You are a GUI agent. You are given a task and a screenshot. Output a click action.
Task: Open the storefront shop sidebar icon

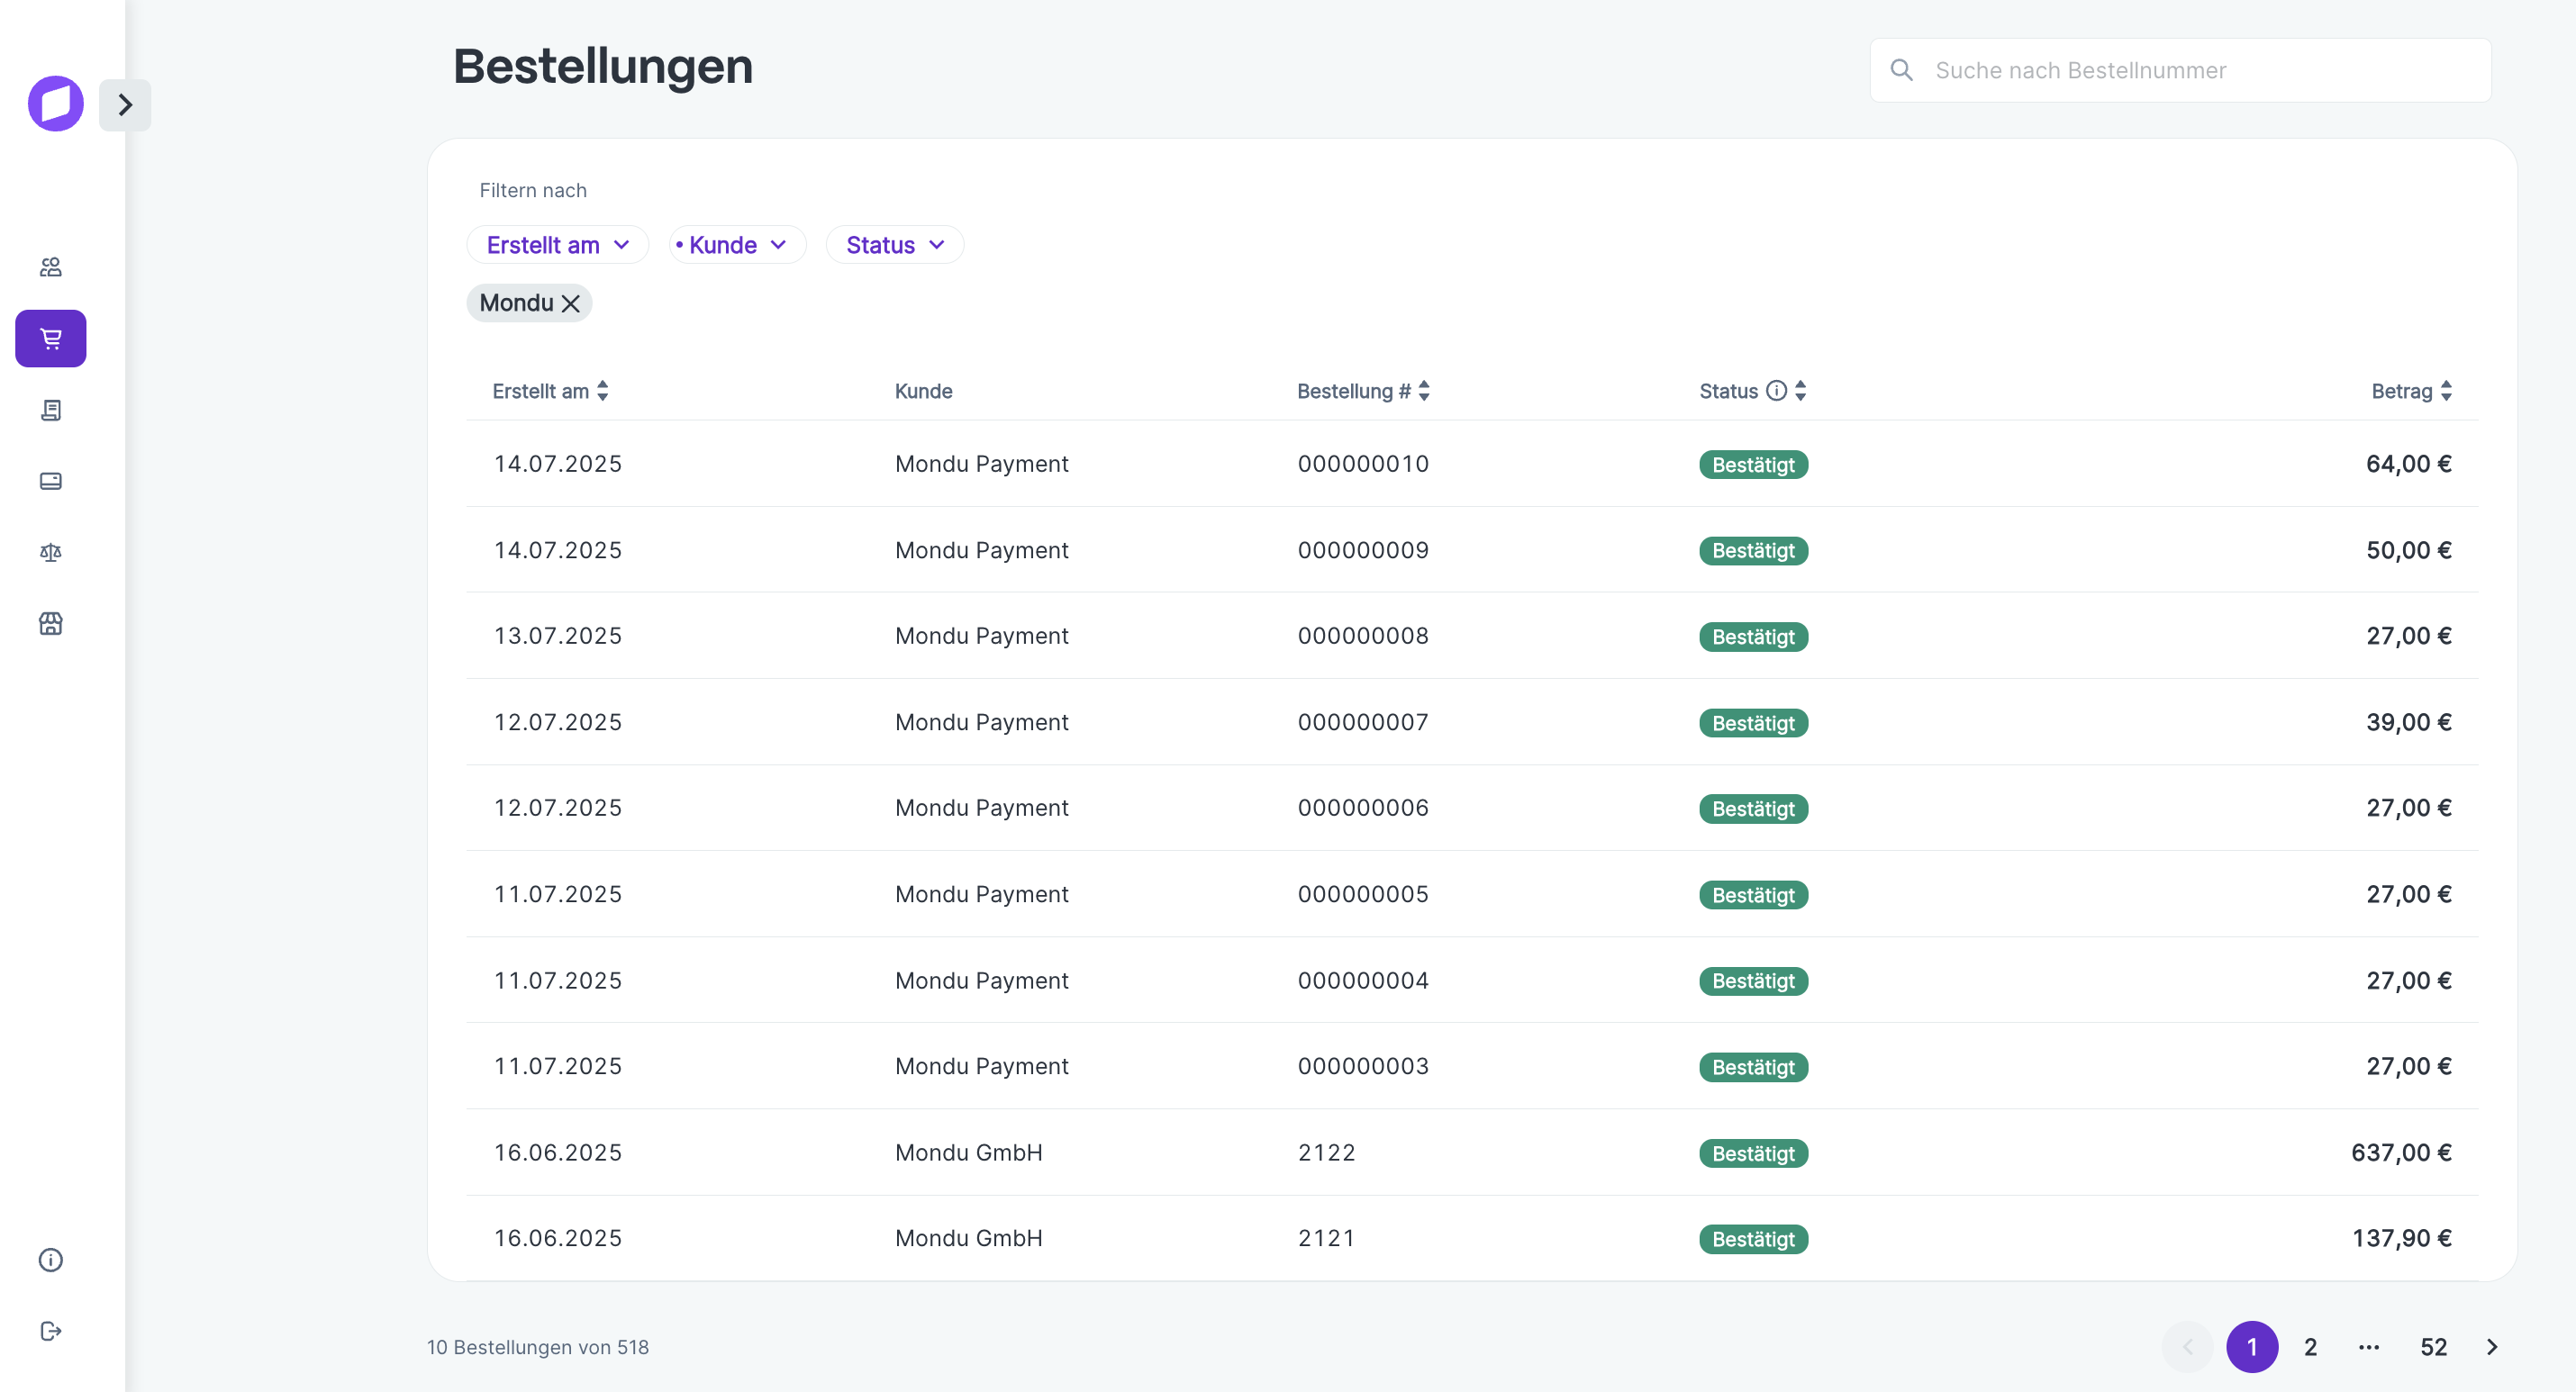point(51,624)
